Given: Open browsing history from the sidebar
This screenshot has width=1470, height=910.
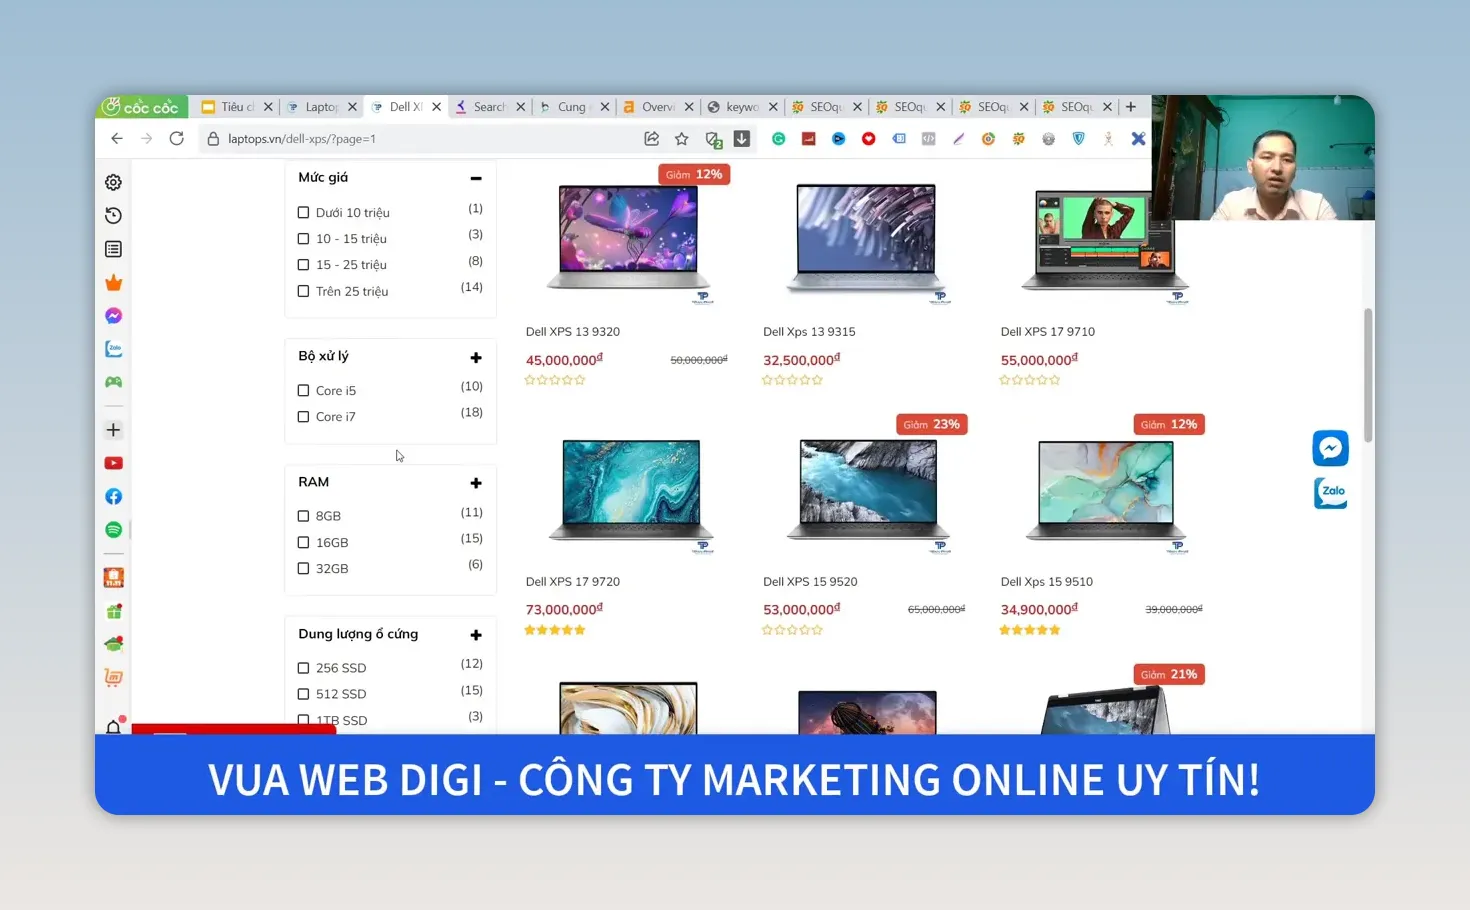Looking at the screenshot, I should coord(114,216).
